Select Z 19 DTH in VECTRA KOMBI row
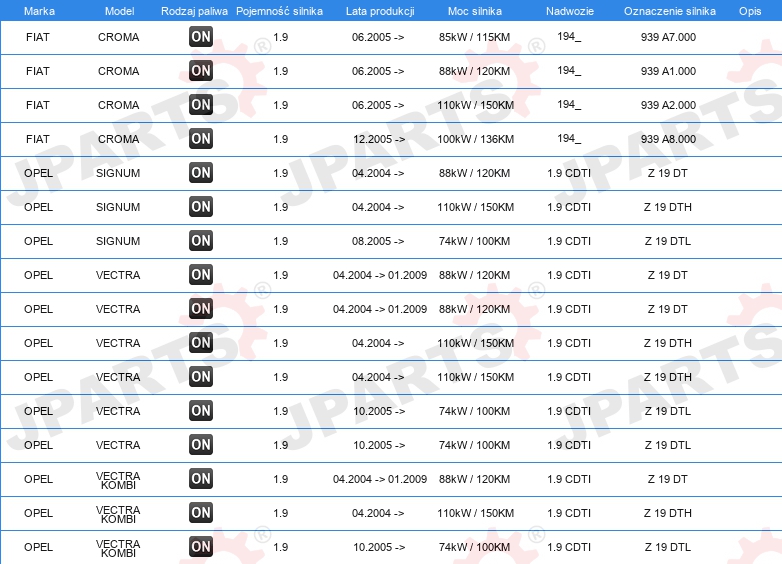 click(x=667, y=513)
